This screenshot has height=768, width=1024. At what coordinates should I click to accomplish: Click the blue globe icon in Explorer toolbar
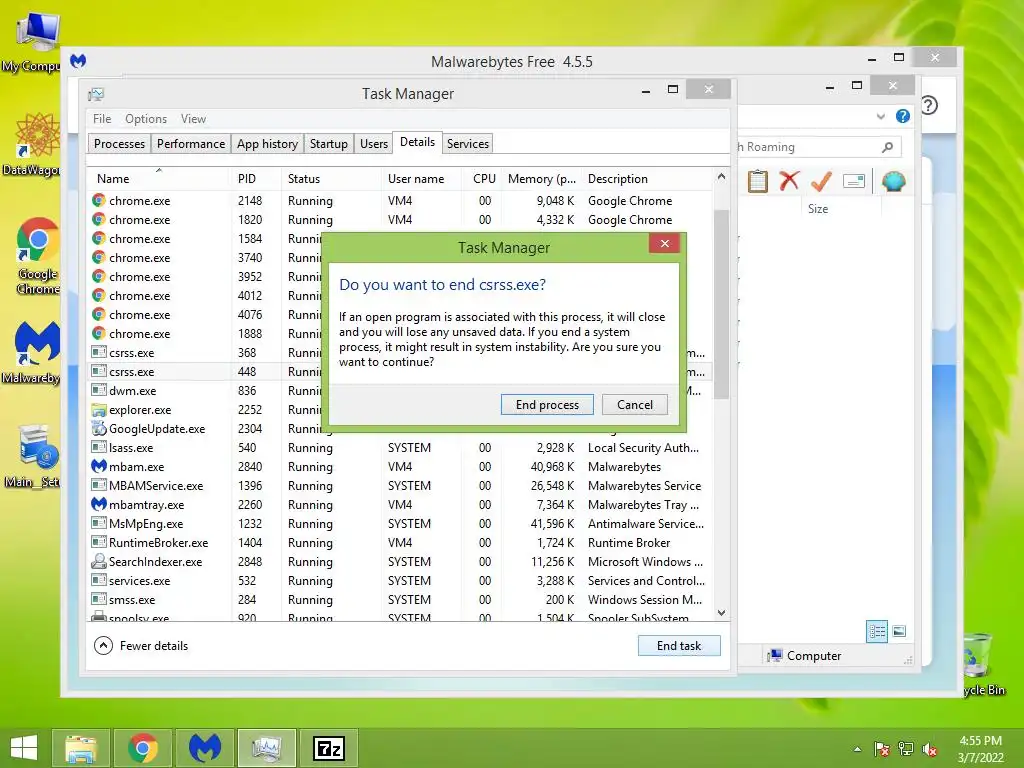pyautogui.click(x=893, y=181)
